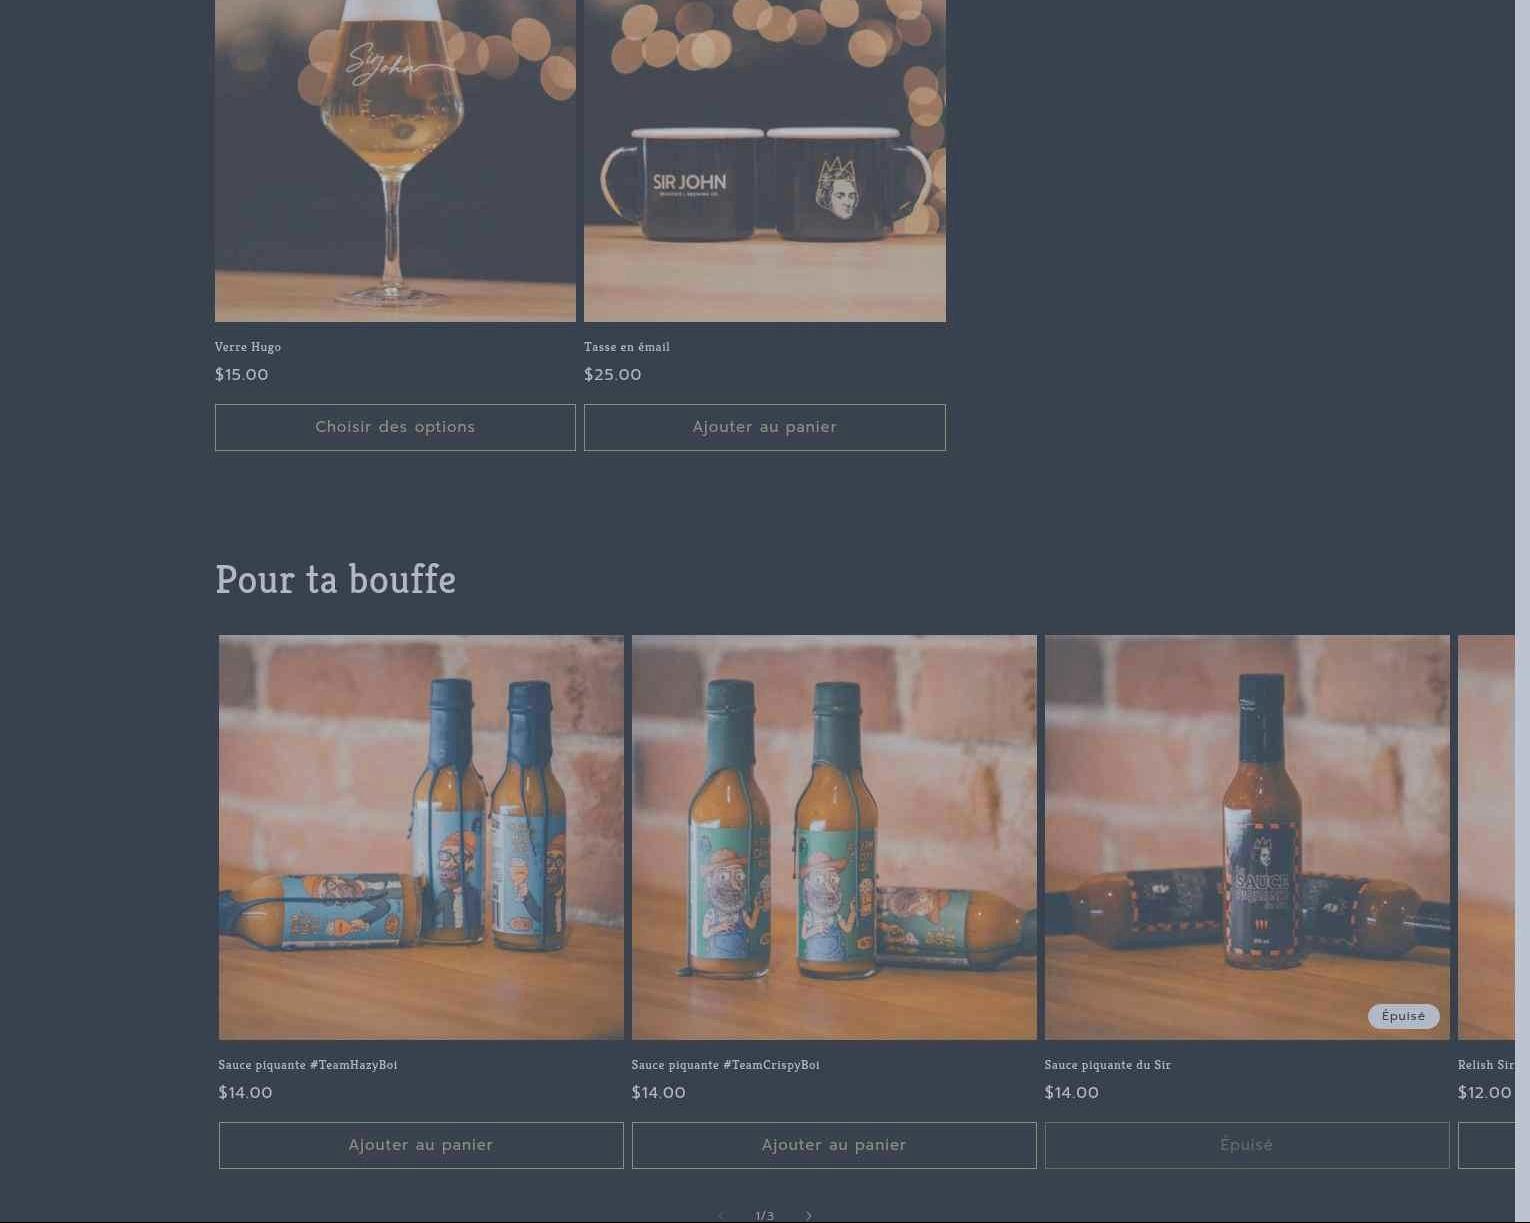Open the Verre Hugo product link
The image size is (1530, 1223).
click(x=248, y=347)
